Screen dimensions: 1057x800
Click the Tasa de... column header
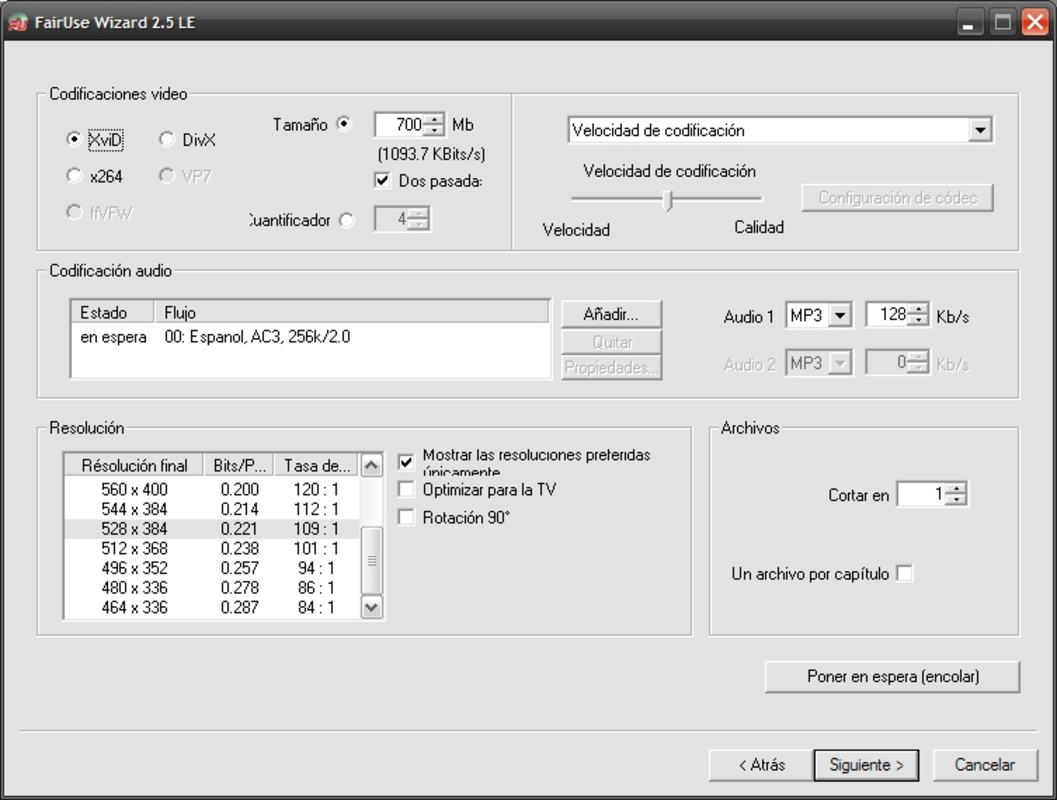[x=316, y=466]
